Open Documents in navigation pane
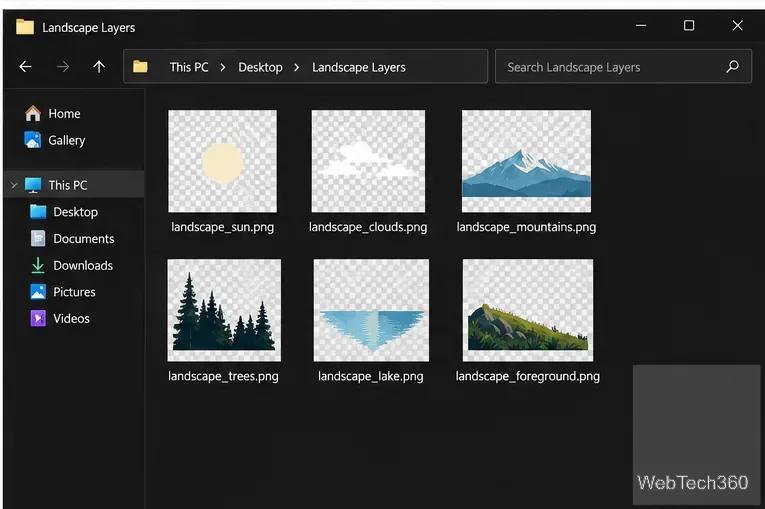765x509 pixels. click(84, 239)
